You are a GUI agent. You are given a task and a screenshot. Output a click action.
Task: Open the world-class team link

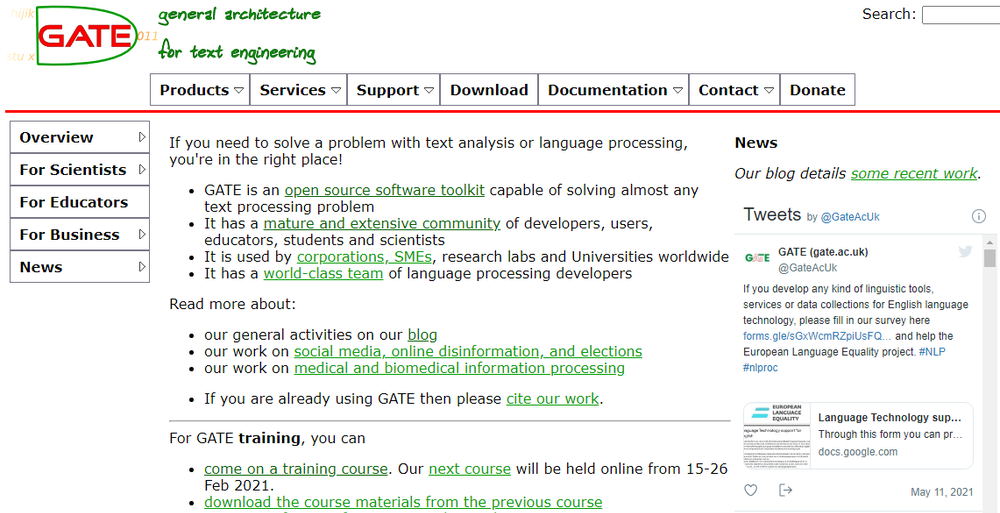tap(323, 274)
